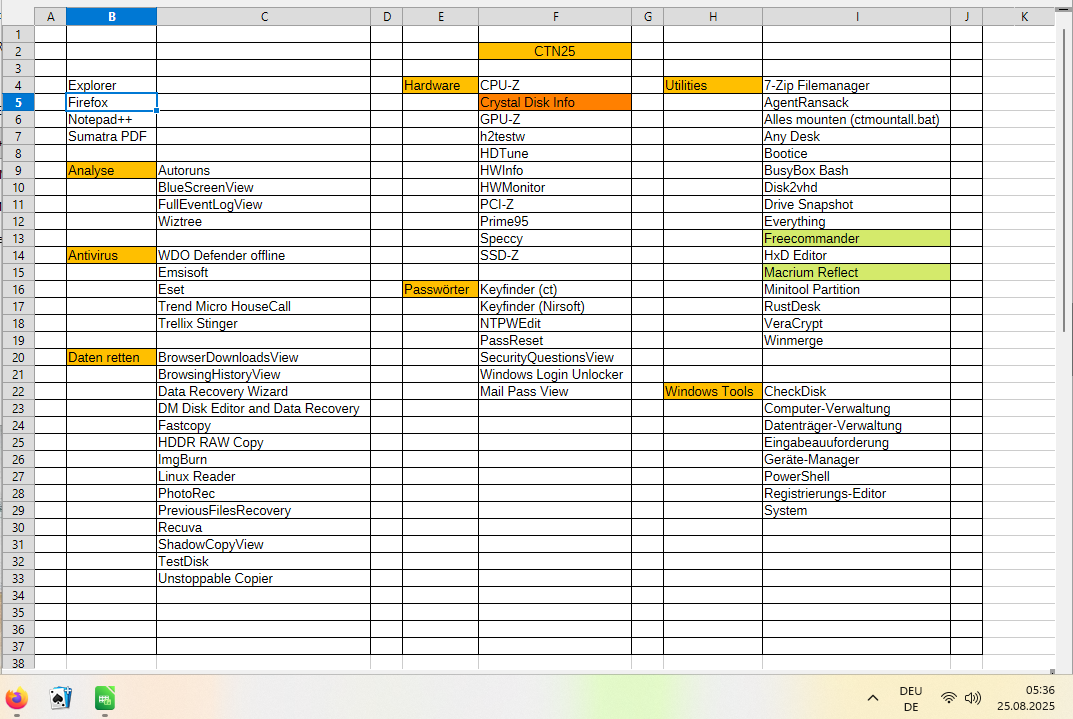Select the Autoruns cell

pyautogui.click(x=263, y=170)
